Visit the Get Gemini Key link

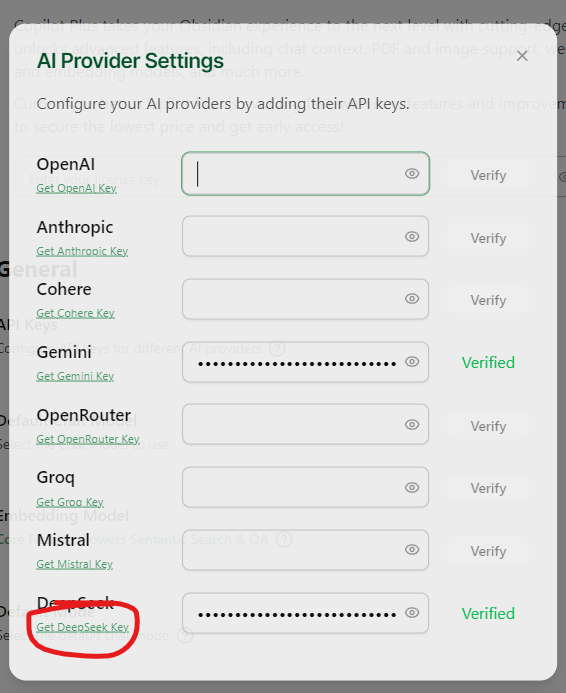tap(75, 376)
